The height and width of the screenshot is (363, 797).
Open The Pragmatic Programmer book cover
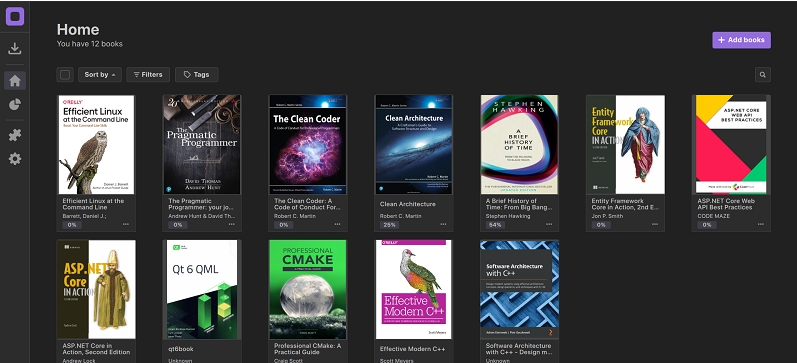click(202, 145)
